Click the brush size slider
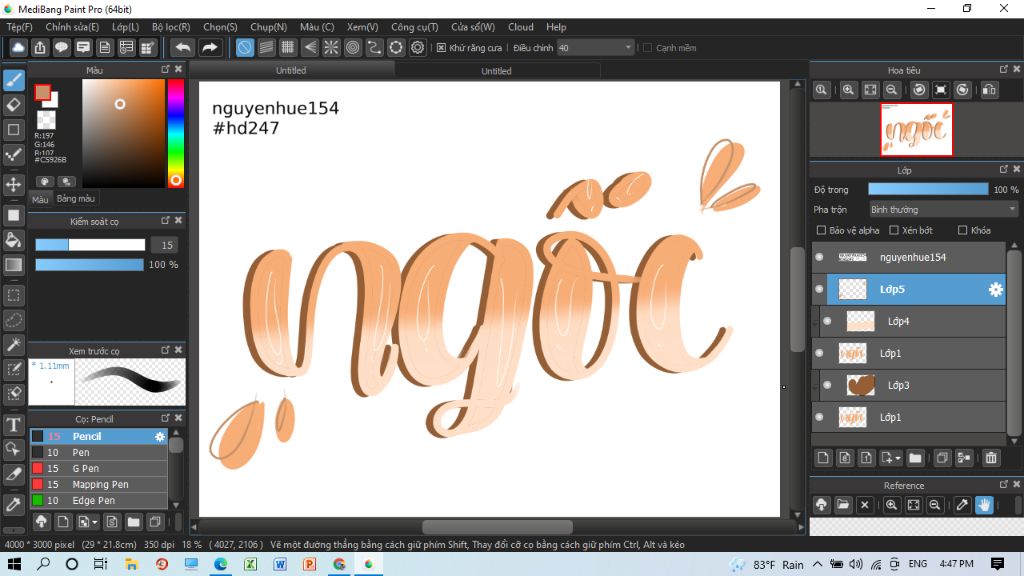 (90, 245)
